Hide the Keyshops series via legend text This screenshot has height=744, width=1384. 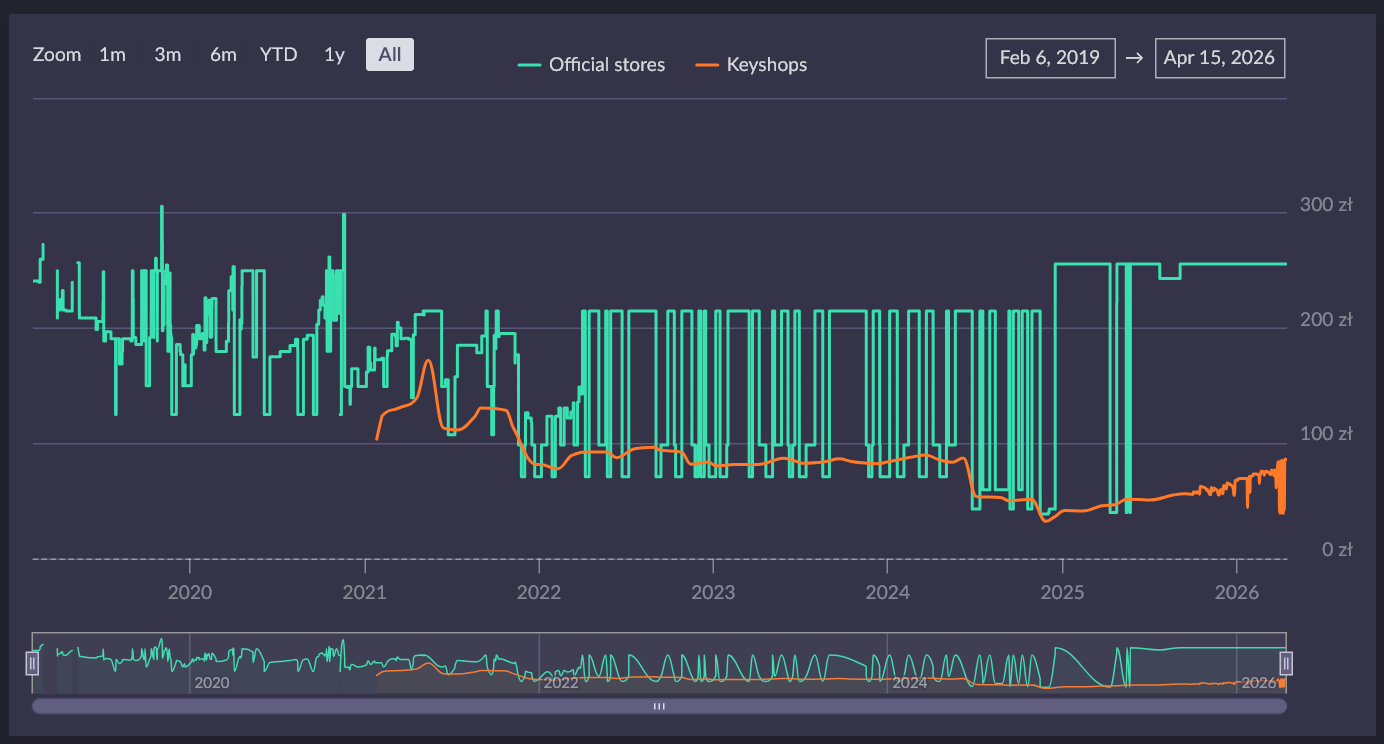766,65
